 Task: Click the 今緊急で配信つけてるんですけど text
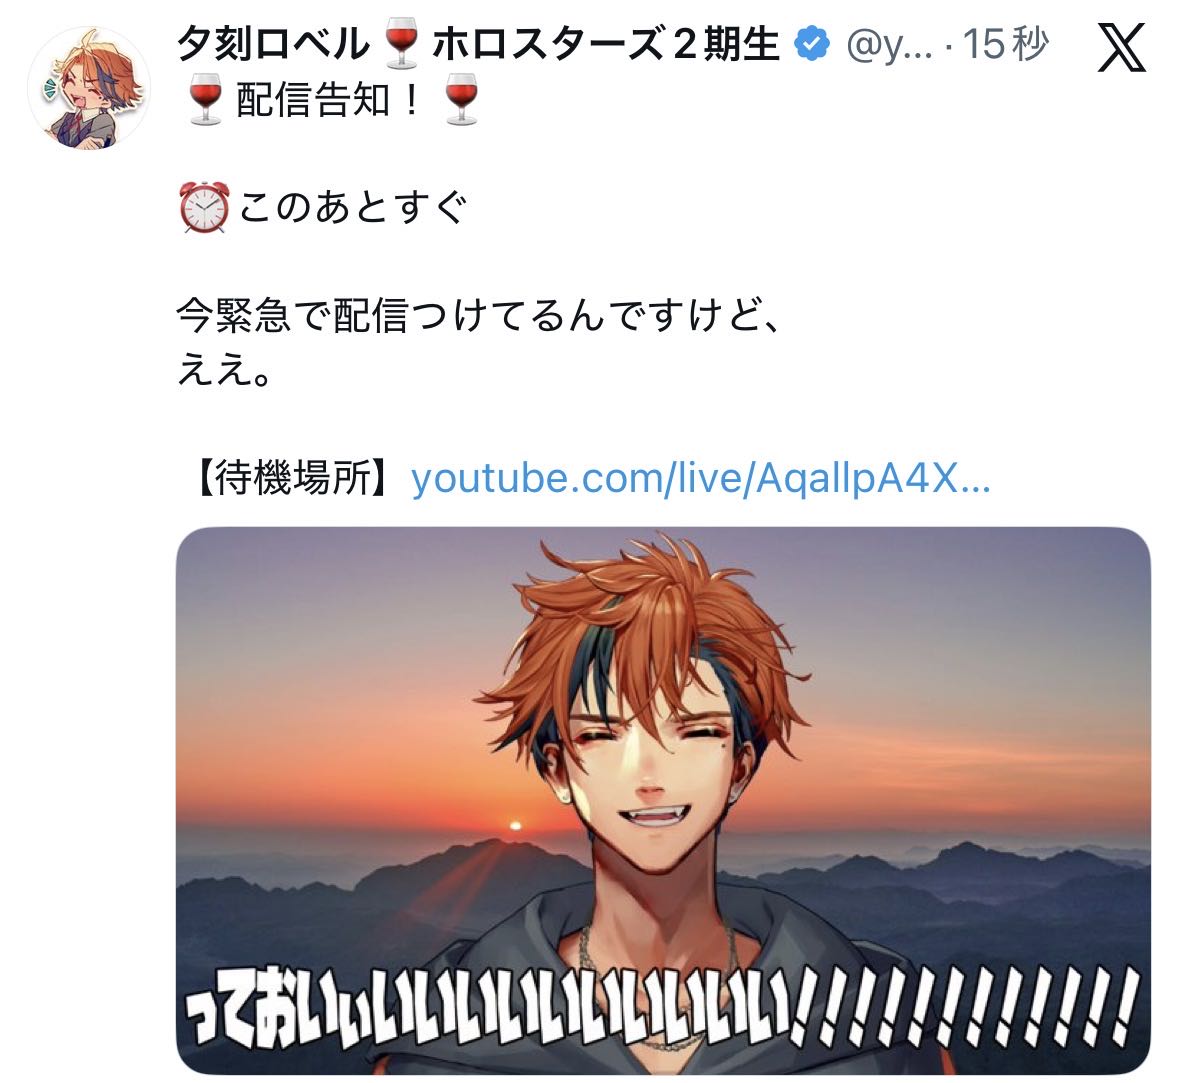(x=479, y=315)
